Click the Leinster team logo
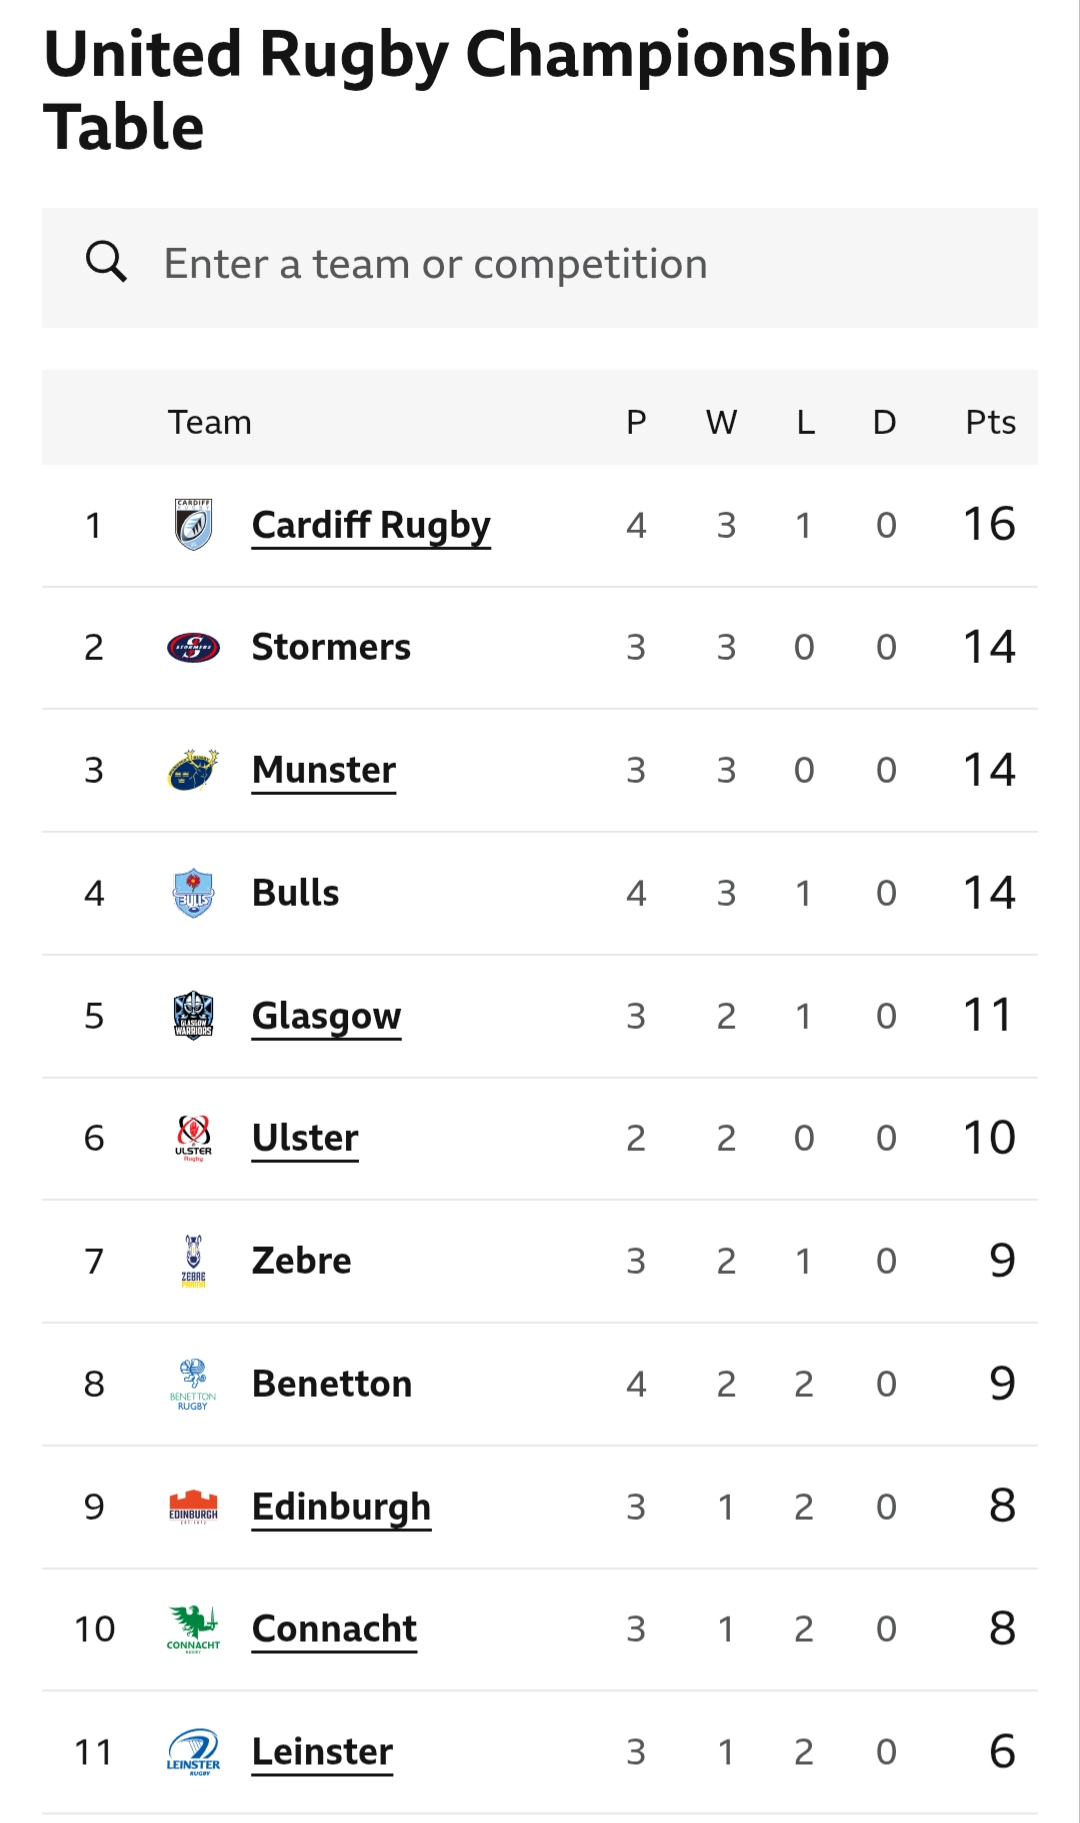 (193, 1752)
